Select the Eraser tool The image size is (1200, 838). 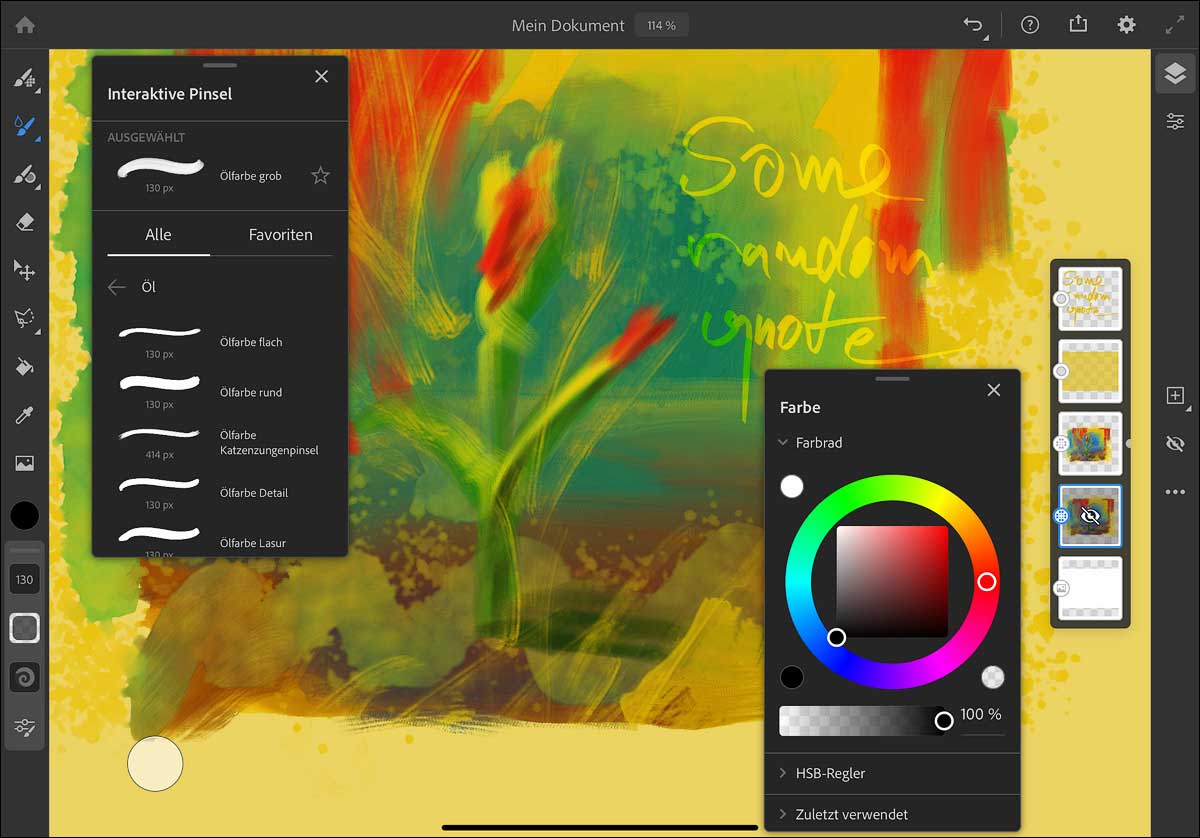[x=25, y=223]
